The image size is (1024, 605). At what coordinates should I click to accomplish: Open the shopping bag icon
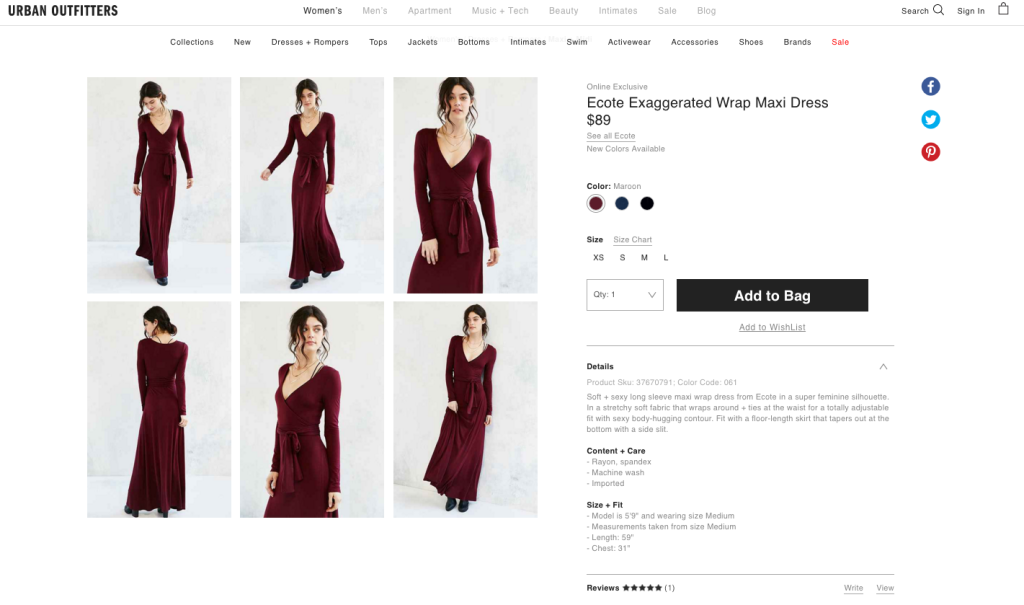pyautogui.click(x=1003, y=9)
